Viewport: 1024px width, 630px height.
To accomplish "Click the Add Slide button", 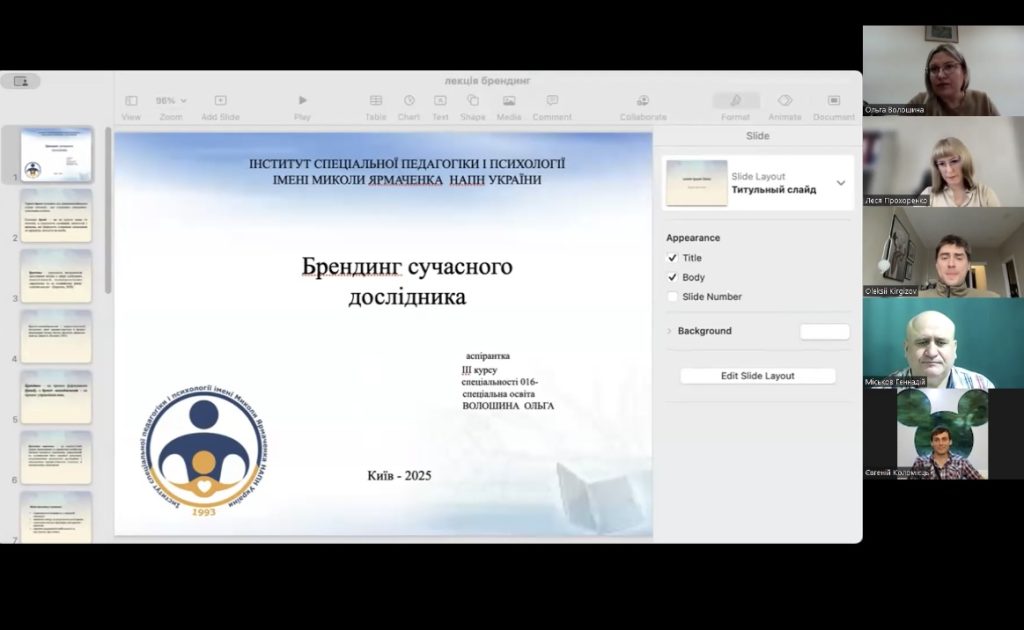I will [220, 101].
